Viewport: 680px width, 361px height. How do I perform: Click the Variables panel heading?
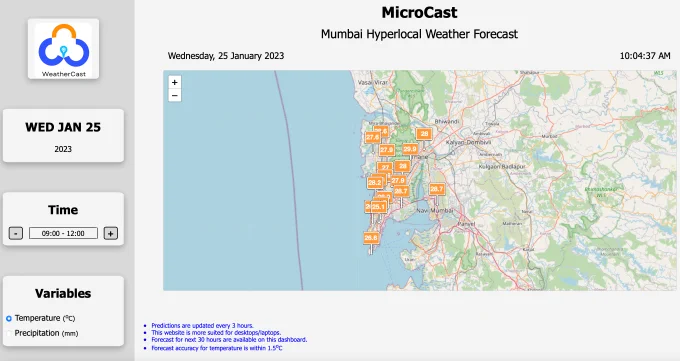point(63,294)
